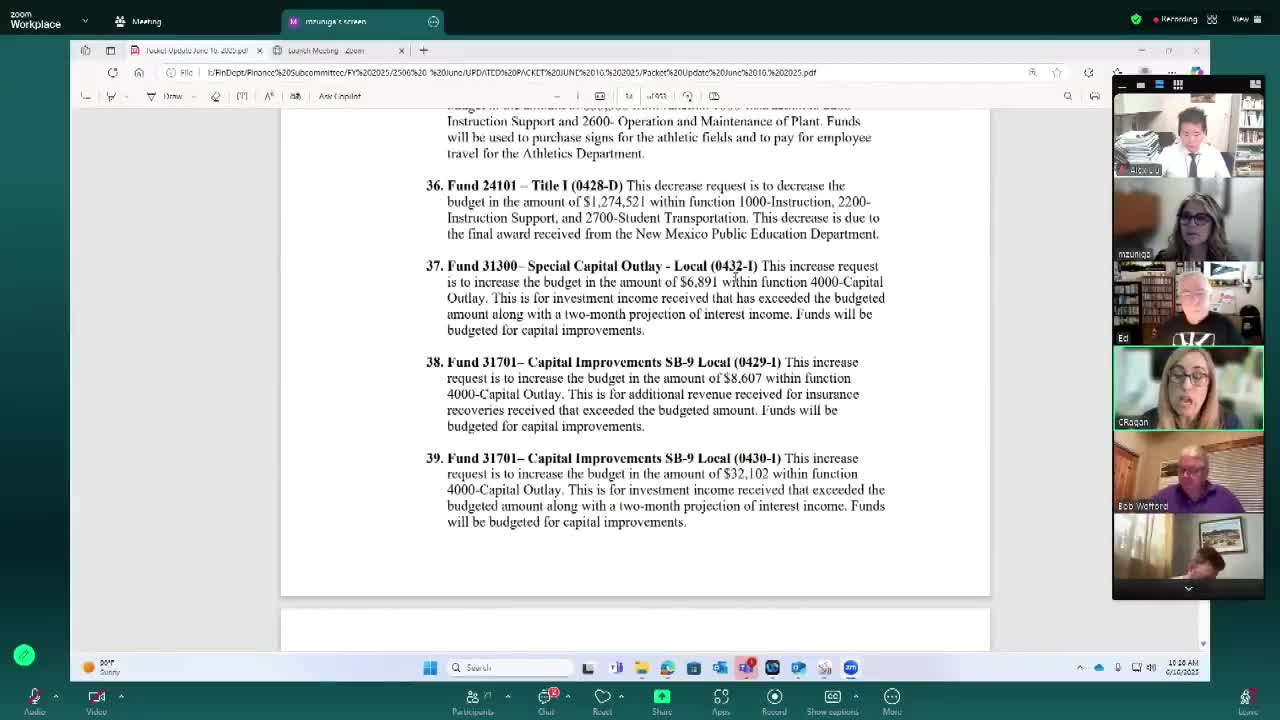Select the Alex Liu video thumbnail
1280x720 pixels.
(1188, 135)
